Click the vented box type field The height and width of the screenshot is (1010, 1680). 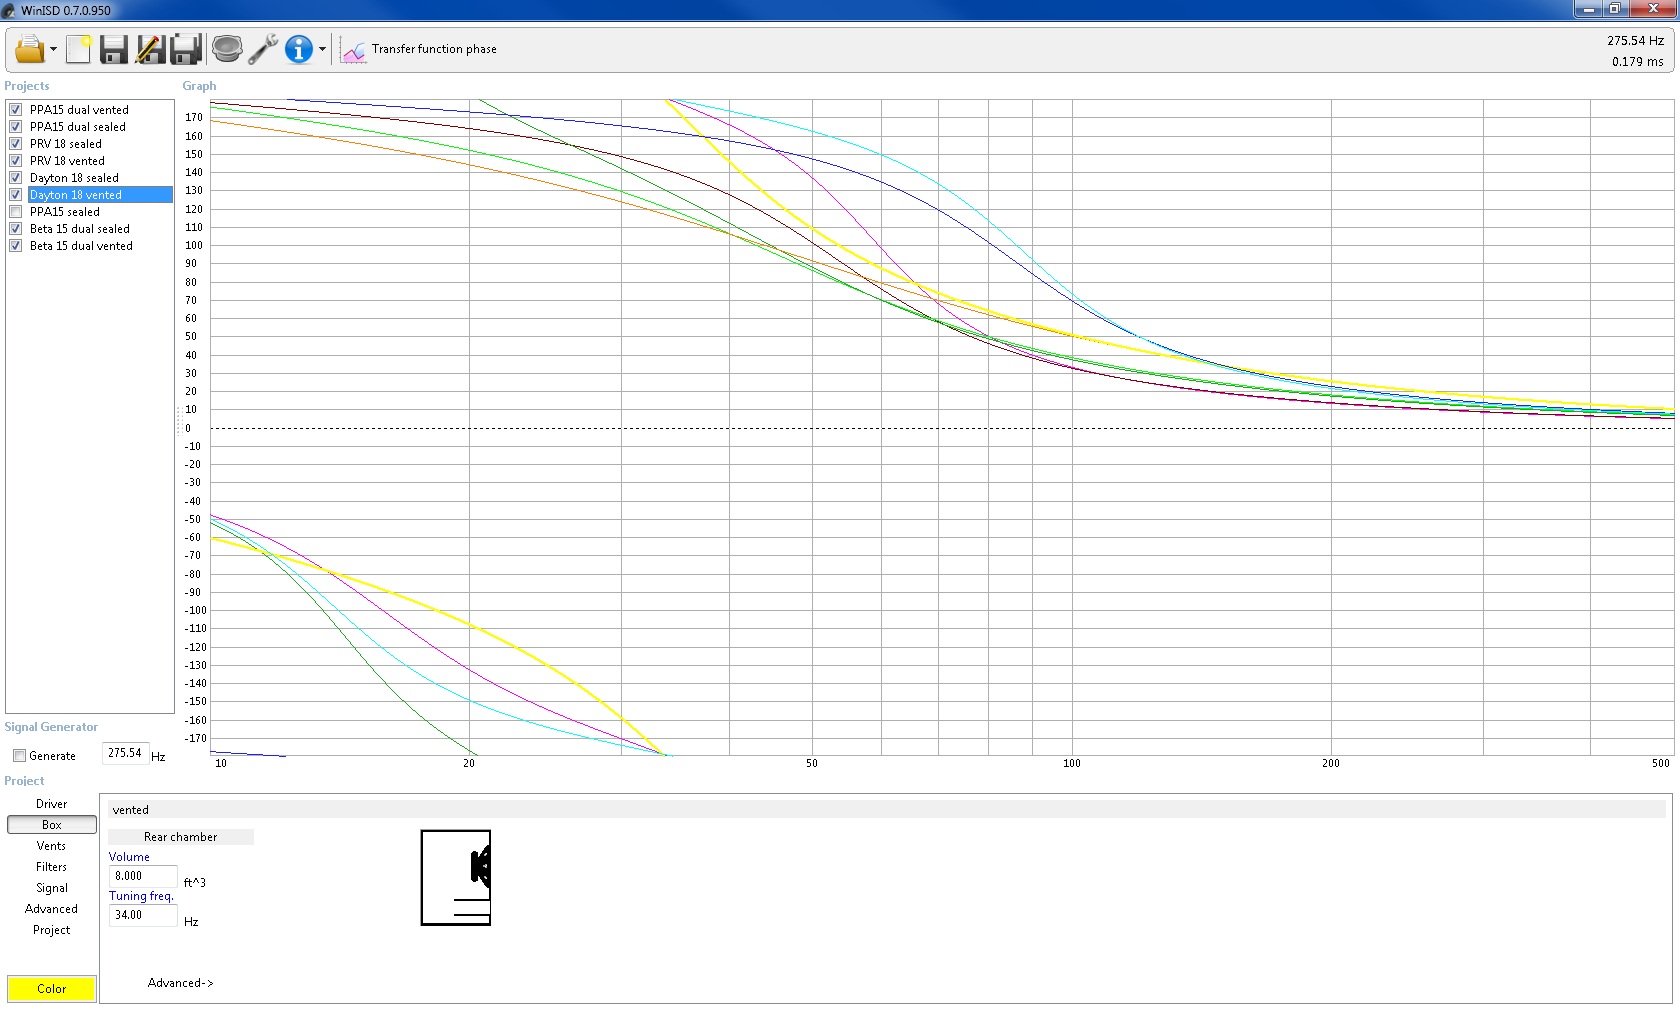click(x=888, y=810)
